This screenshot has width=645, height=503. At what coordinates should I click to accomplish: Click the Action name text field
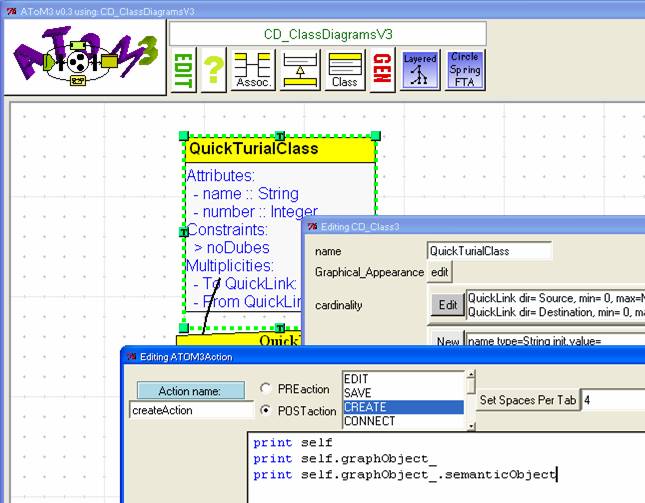191,410
